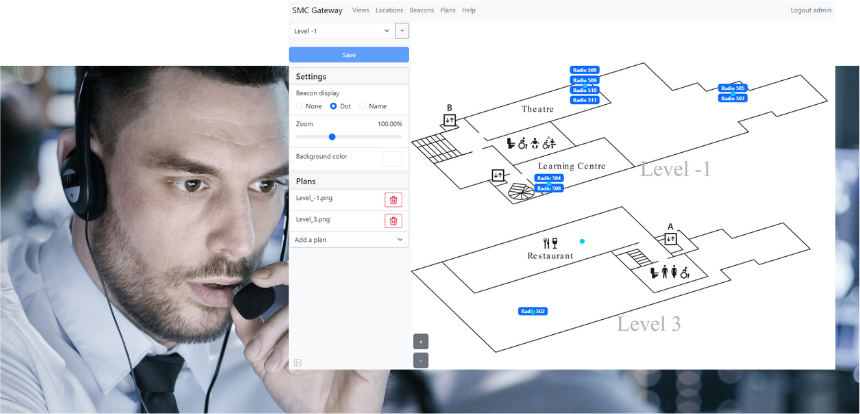The height and width of the screenshot is (414, 860).
Task: Select the unlabeled cyan beacon dot near Restaurant
Action: [582, 241]
